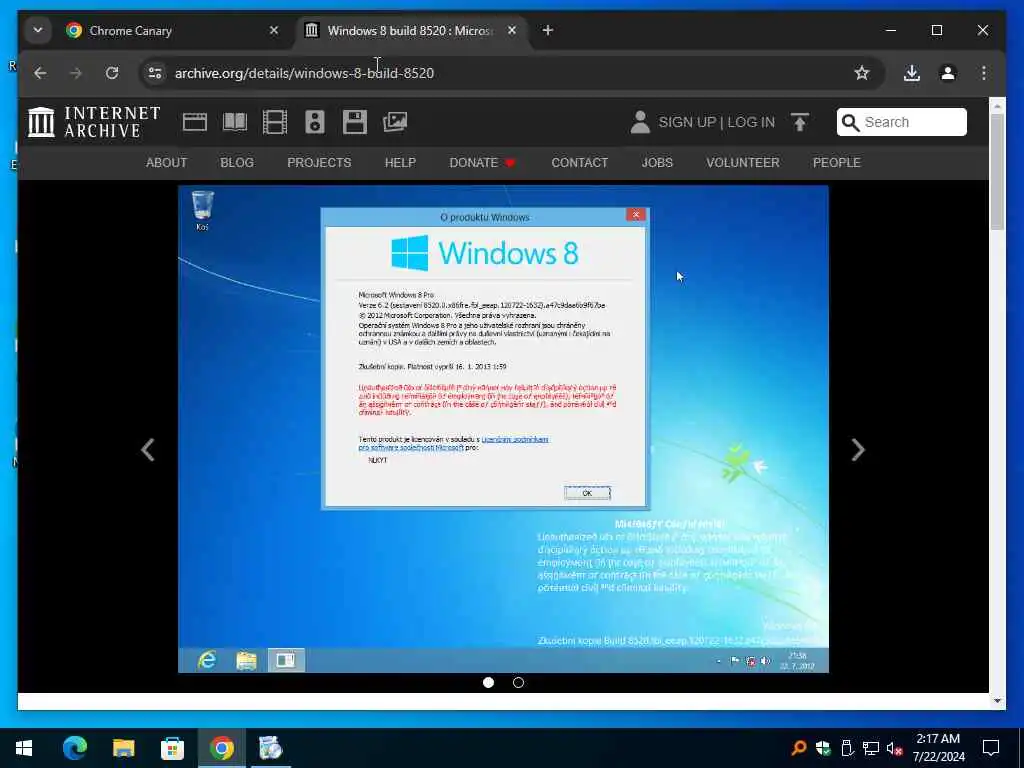
Task: Open the tab search dropdown arrow
Action: point(38,30)
